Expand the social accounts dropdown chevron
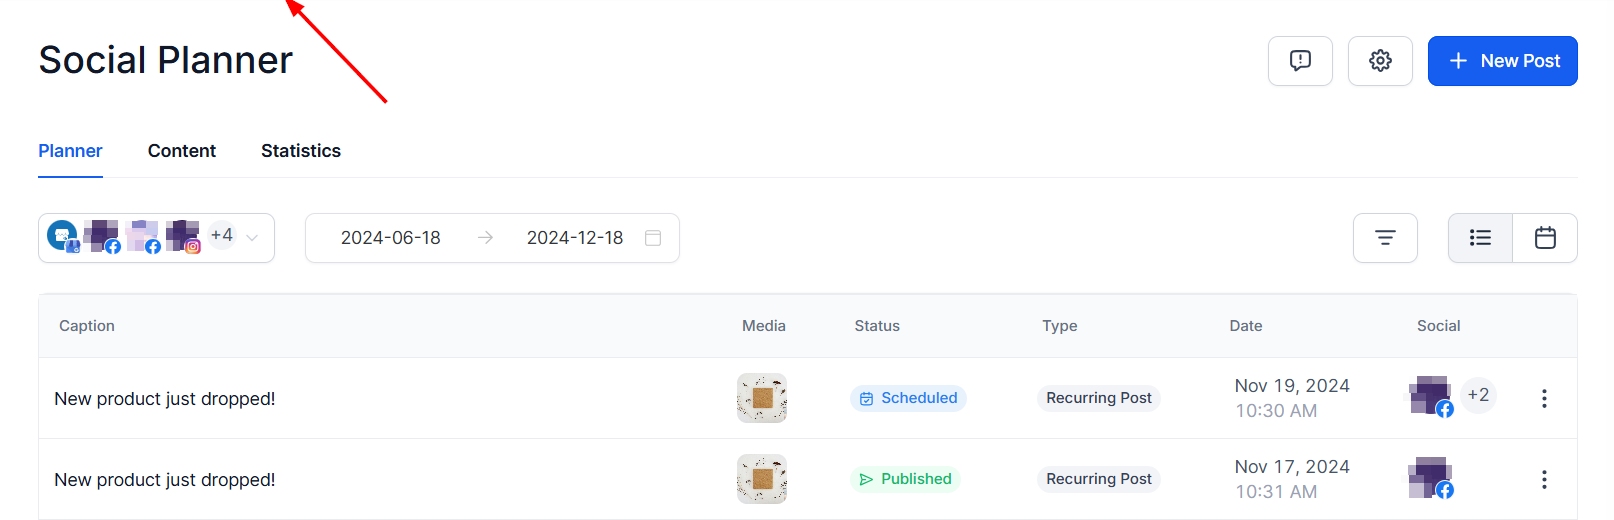Viewport: 1614px width, 520px height. [x=252, y=238]
